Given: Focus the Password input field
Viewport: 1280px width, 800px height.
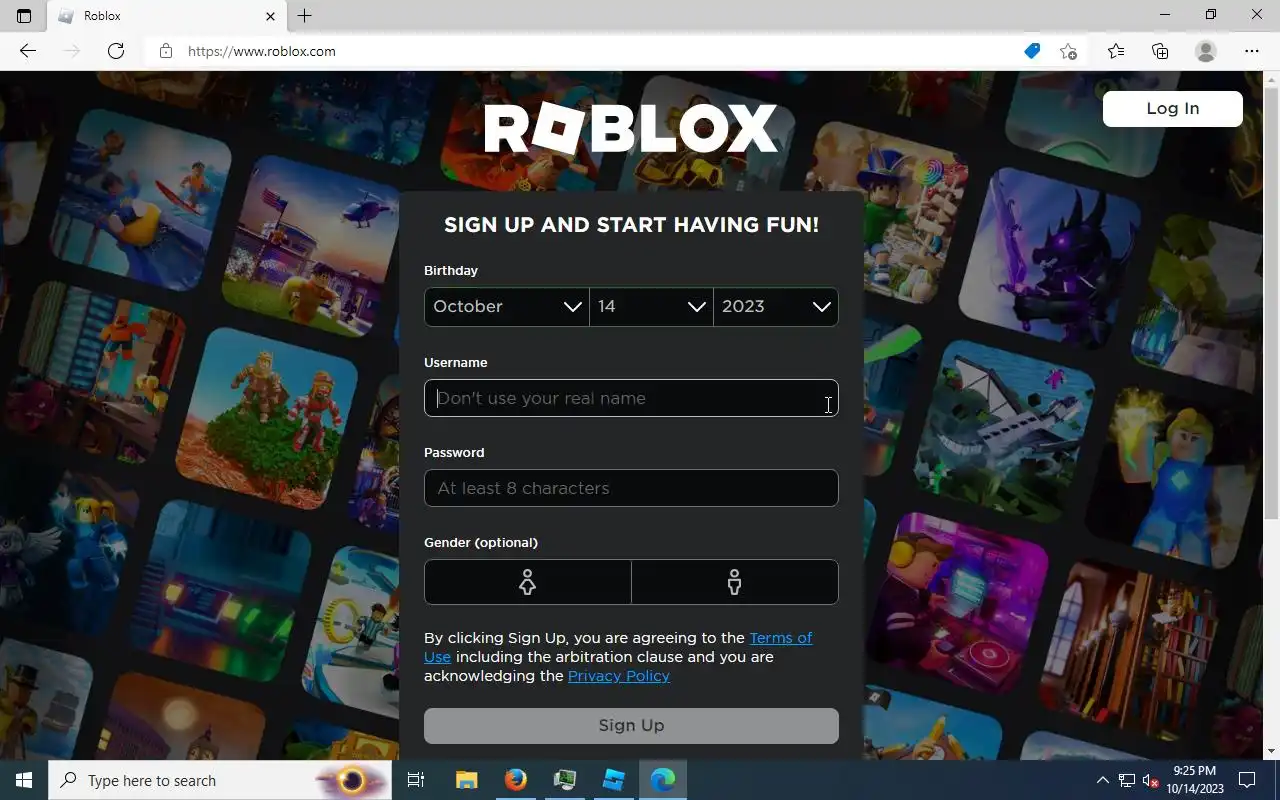Looking at the screenshot, I should [x=631, y=488].
